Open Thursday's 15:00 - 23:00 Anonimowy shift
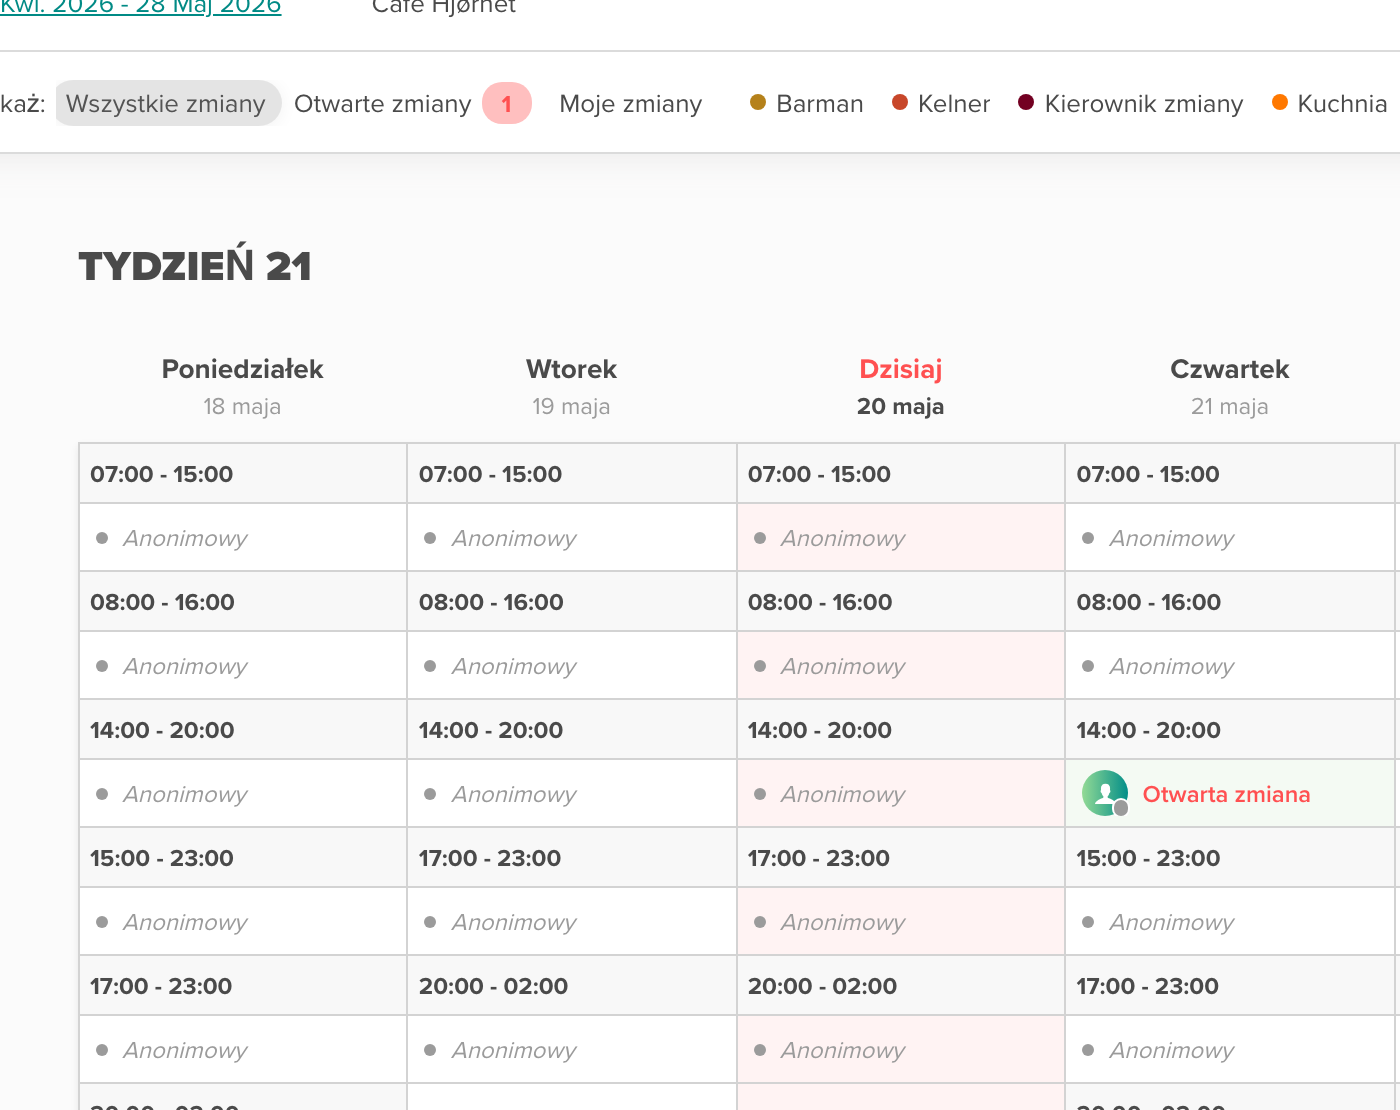The width and height of the screenshot is (1400, 1110). tap(1231, 922)
